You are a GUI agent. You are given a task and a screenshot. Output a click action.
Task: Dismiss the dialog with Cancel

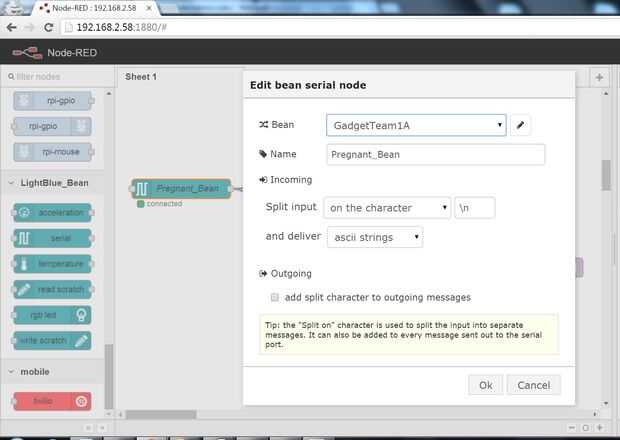tap(534, 385)
